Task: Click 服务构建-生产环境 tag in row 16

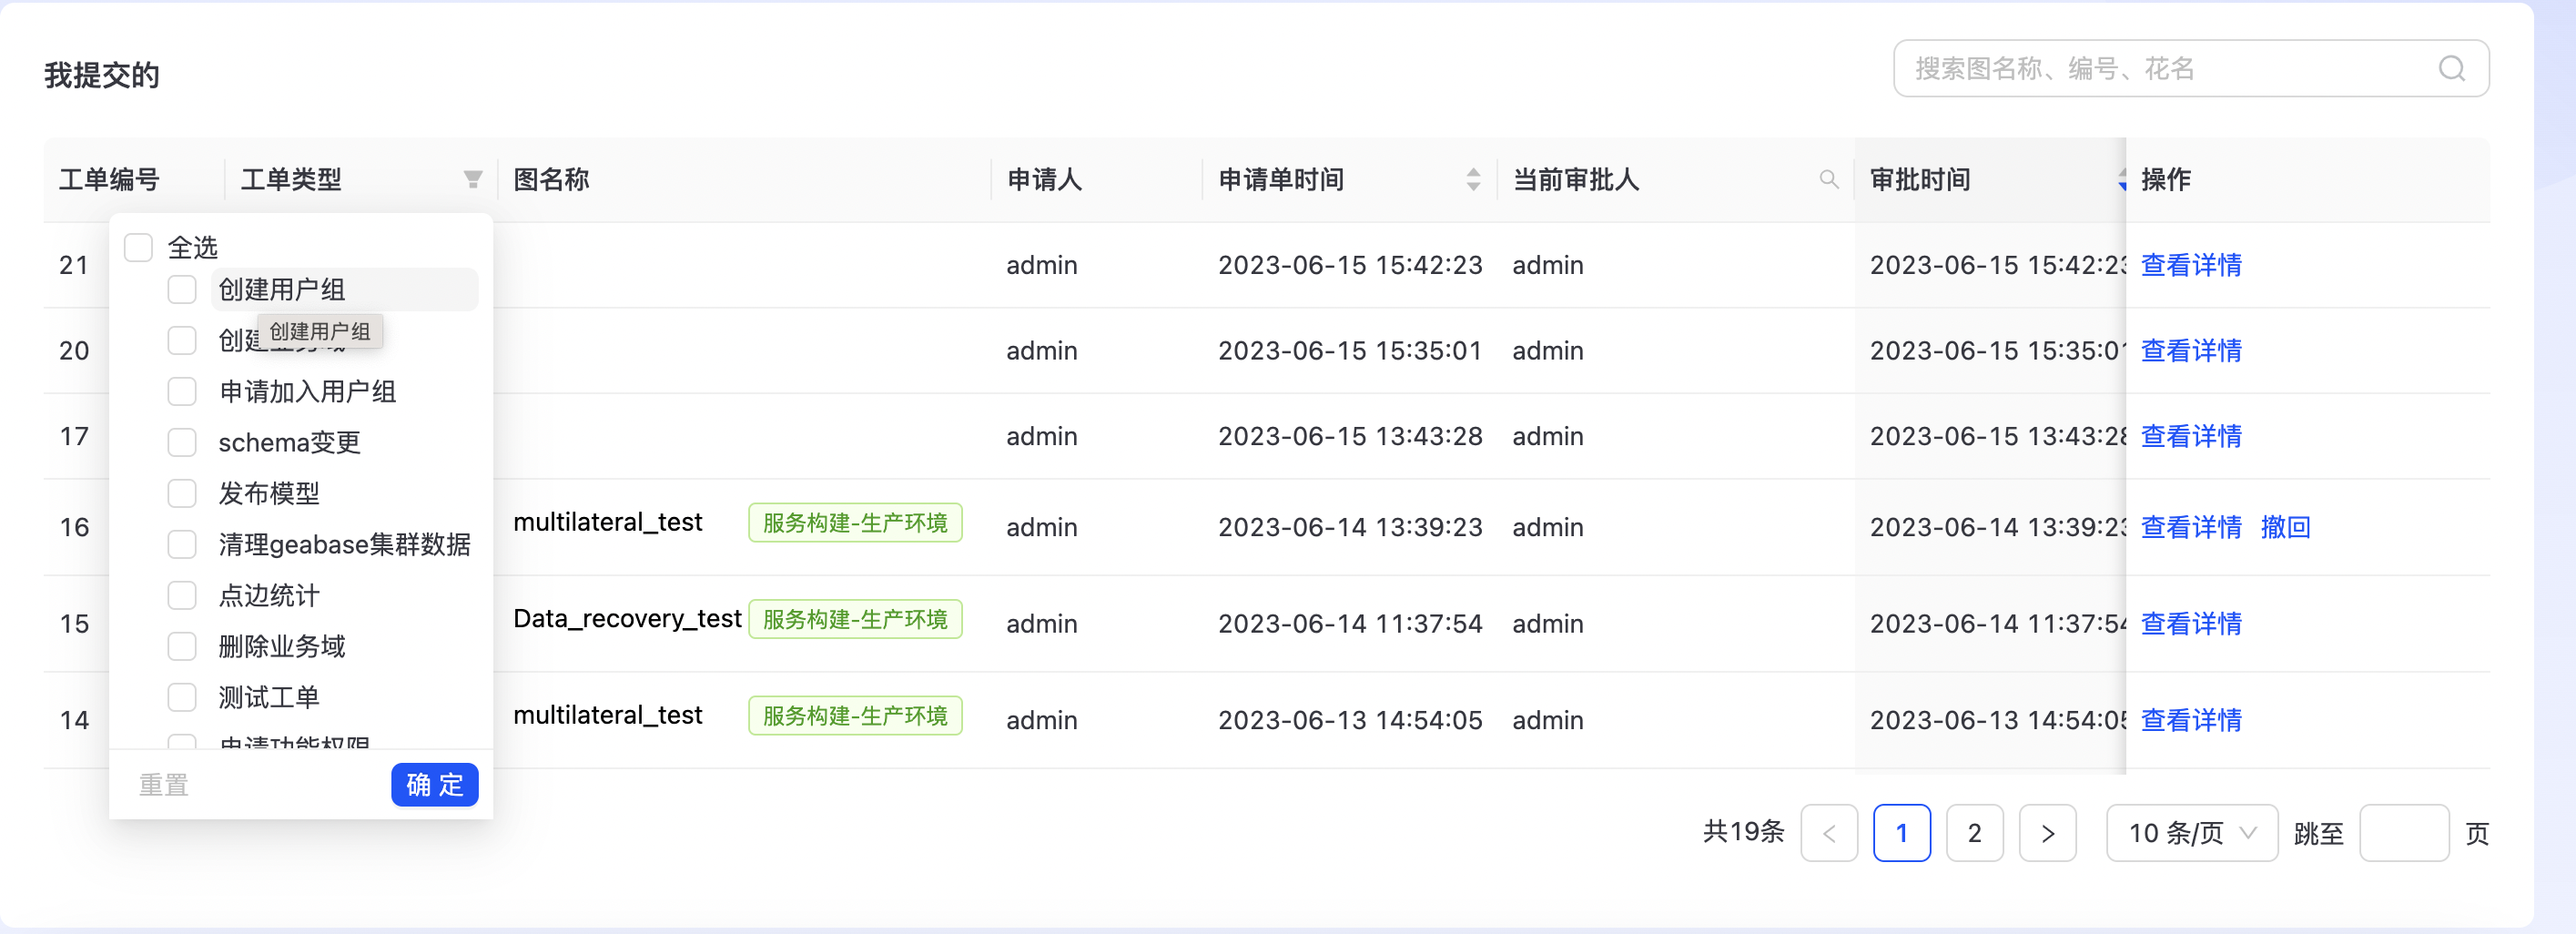Action: pyautogui.click(x=855, y=522)
